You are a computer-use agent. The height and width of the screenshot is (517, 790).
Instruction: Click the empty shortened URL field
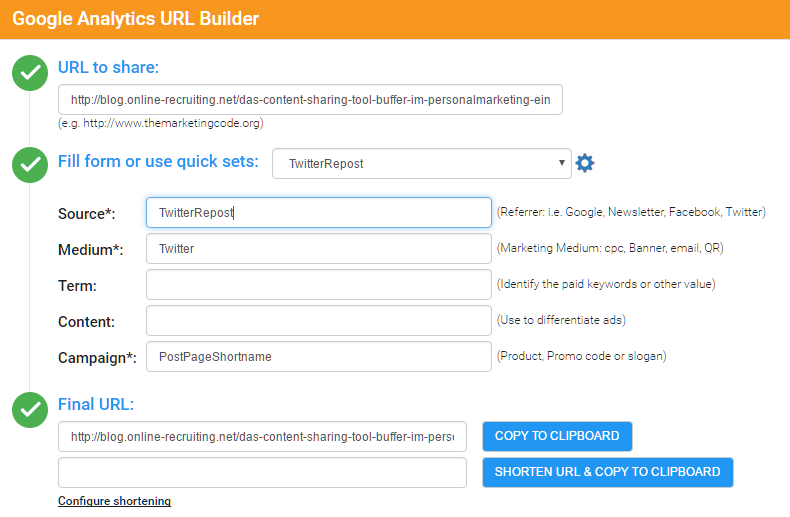(262, 473)
